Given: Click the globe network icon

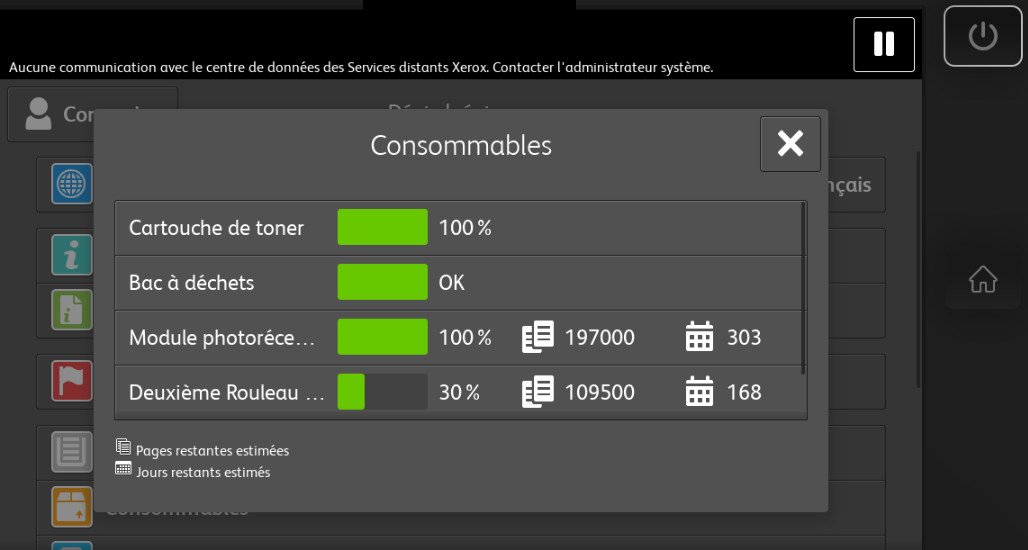Looking at the screenshot, I should (x=72, y=184).
